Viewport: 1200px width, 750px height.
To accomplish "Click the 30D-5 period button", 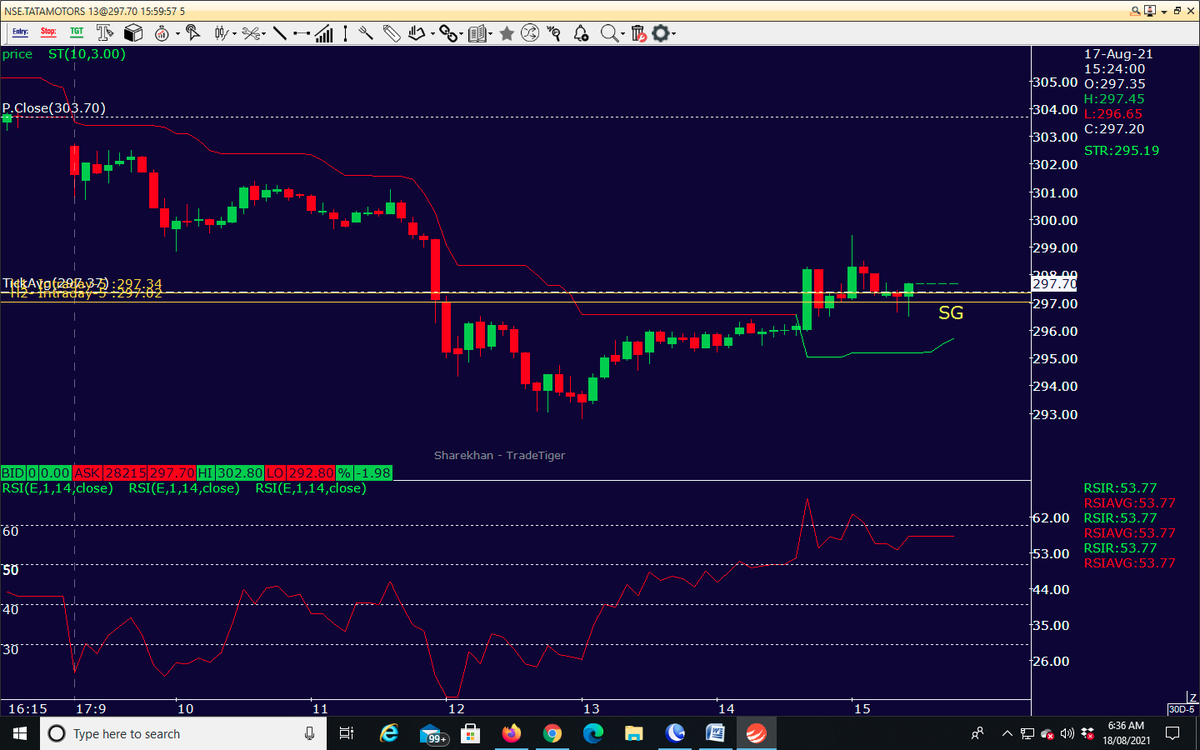I will [1182, 708].
